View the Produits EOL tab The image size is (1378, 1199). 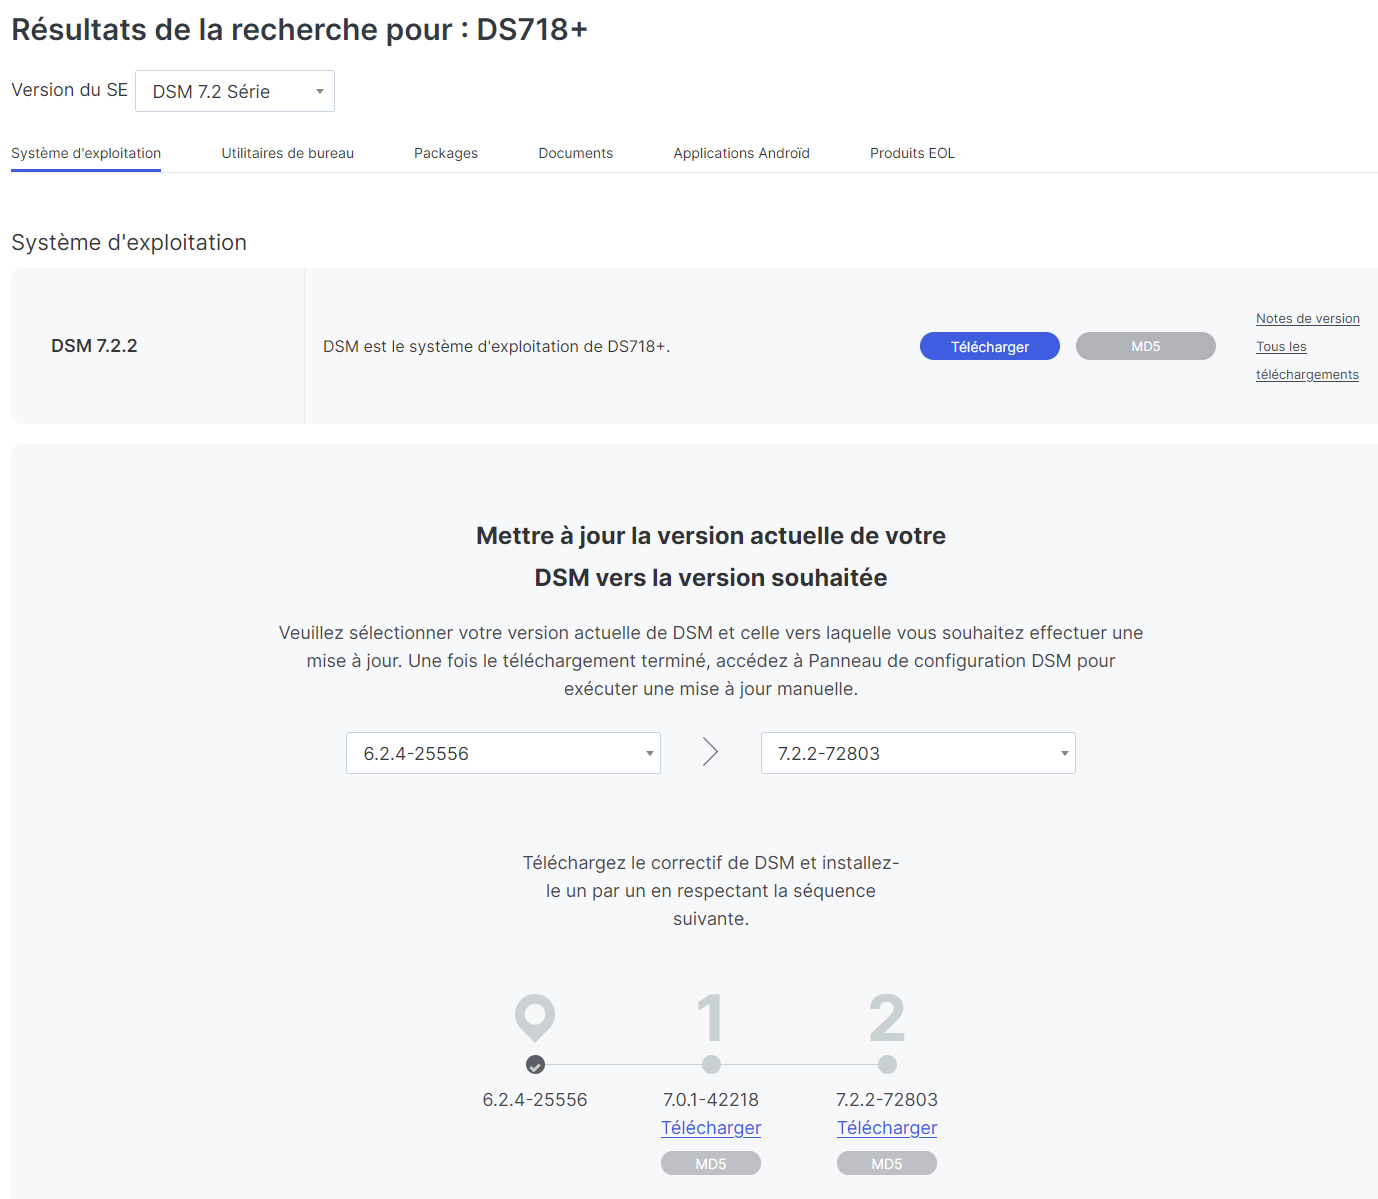(912, 153)
